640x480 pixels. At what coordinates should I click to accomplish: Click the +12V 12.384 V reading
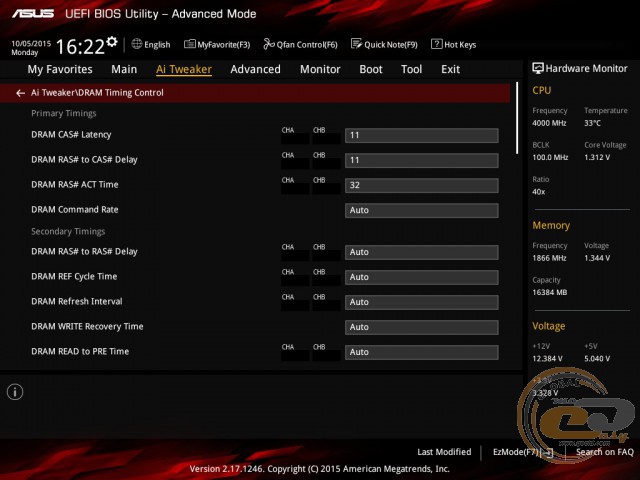[x=547, y=359]
